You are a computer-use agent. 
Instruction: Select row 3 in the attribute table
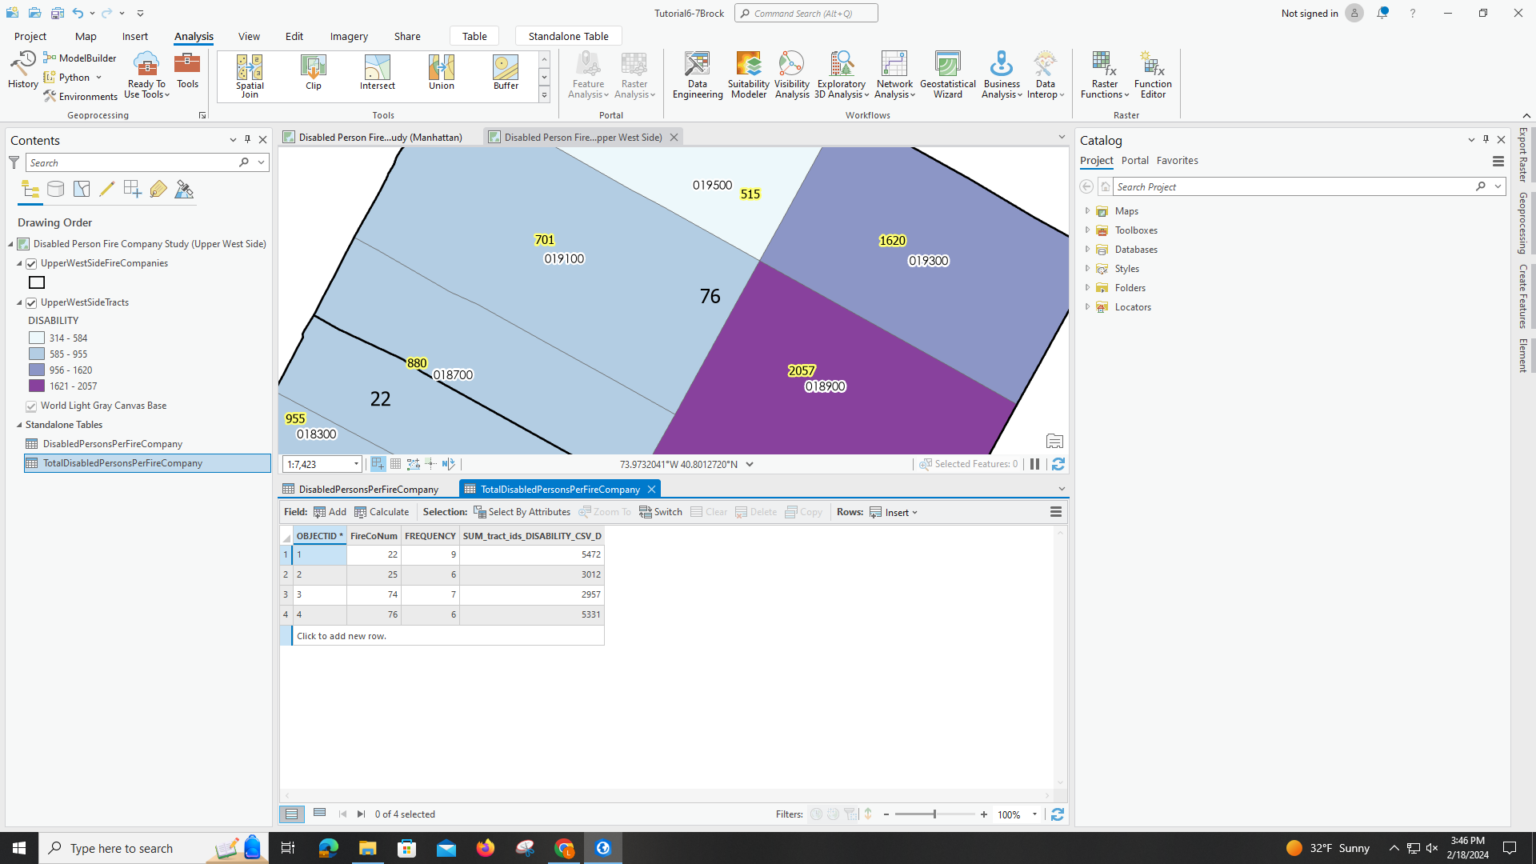286,594
